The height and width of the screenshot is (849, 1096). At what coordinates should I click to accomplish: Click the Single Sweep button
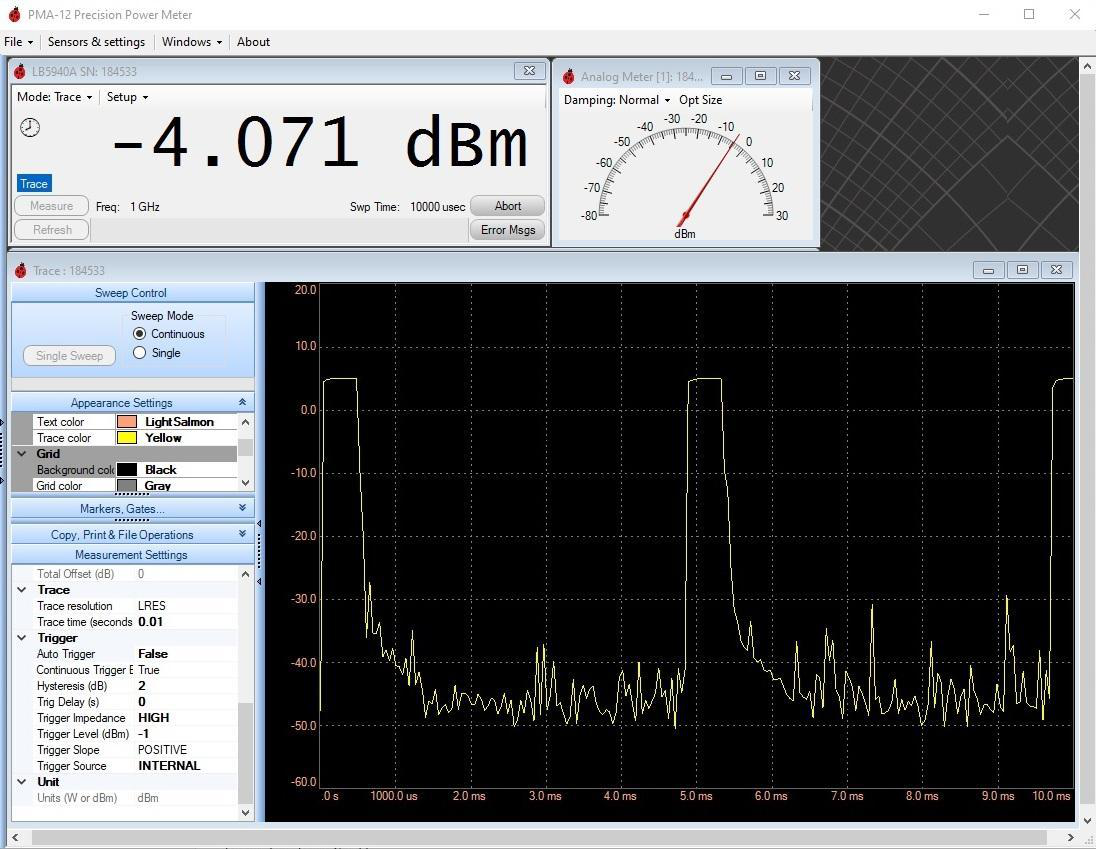click(69, 356)
